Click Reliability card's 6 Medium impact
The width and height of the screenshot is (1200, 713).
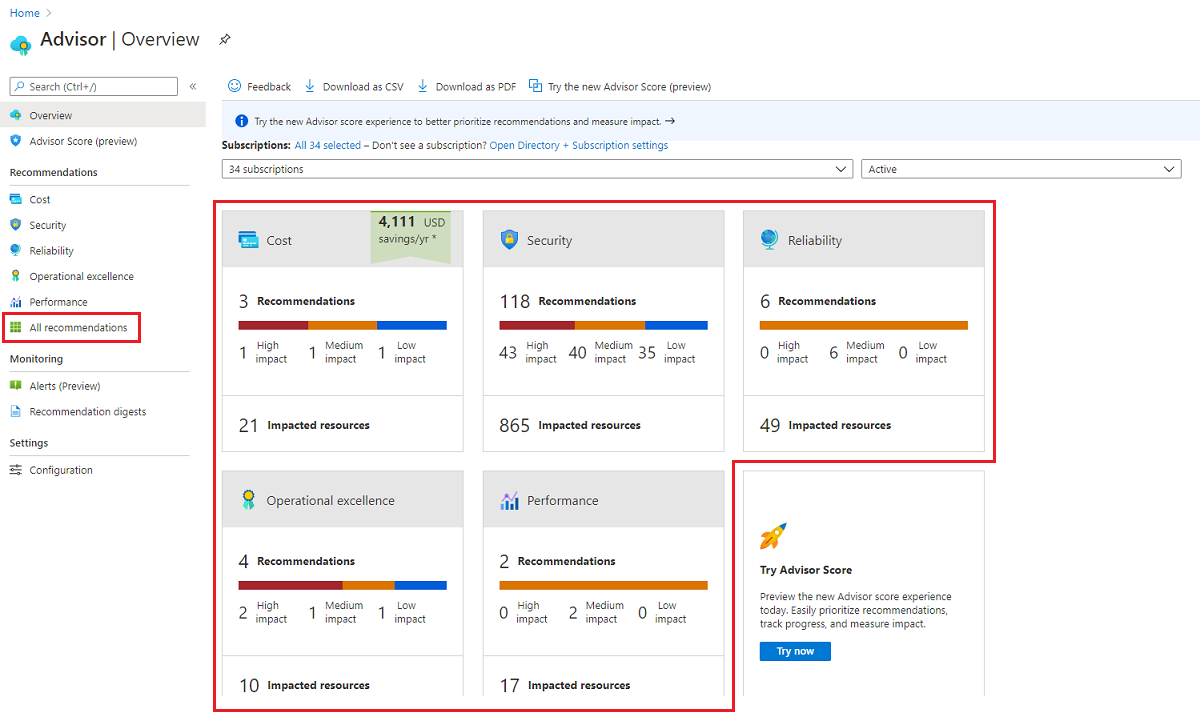[x=857, y=352]
